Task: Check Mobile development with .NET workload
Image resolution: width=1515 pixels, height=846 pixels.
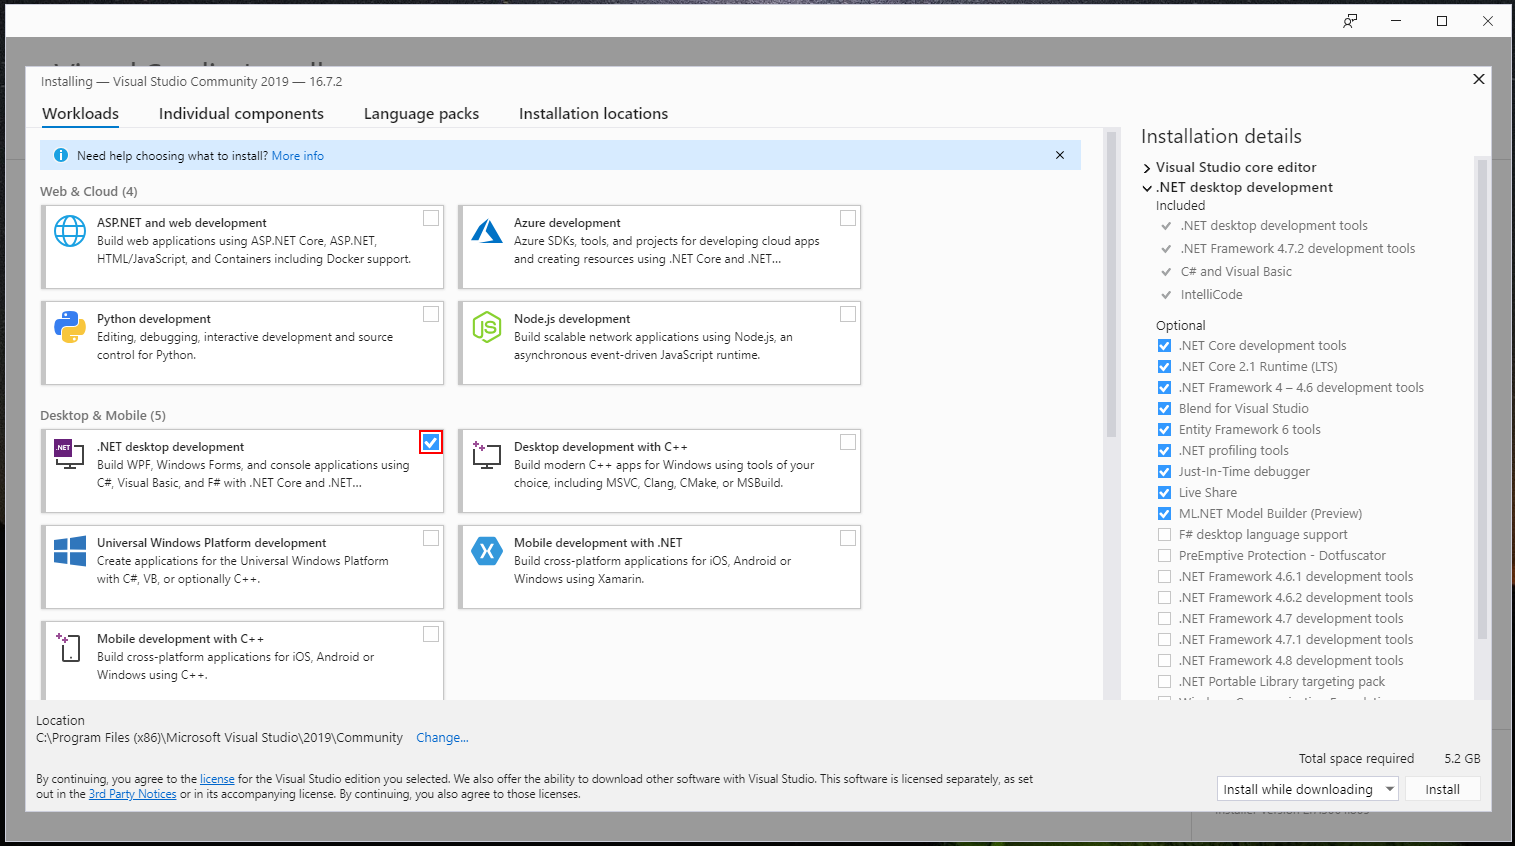Action: point(848,538)
